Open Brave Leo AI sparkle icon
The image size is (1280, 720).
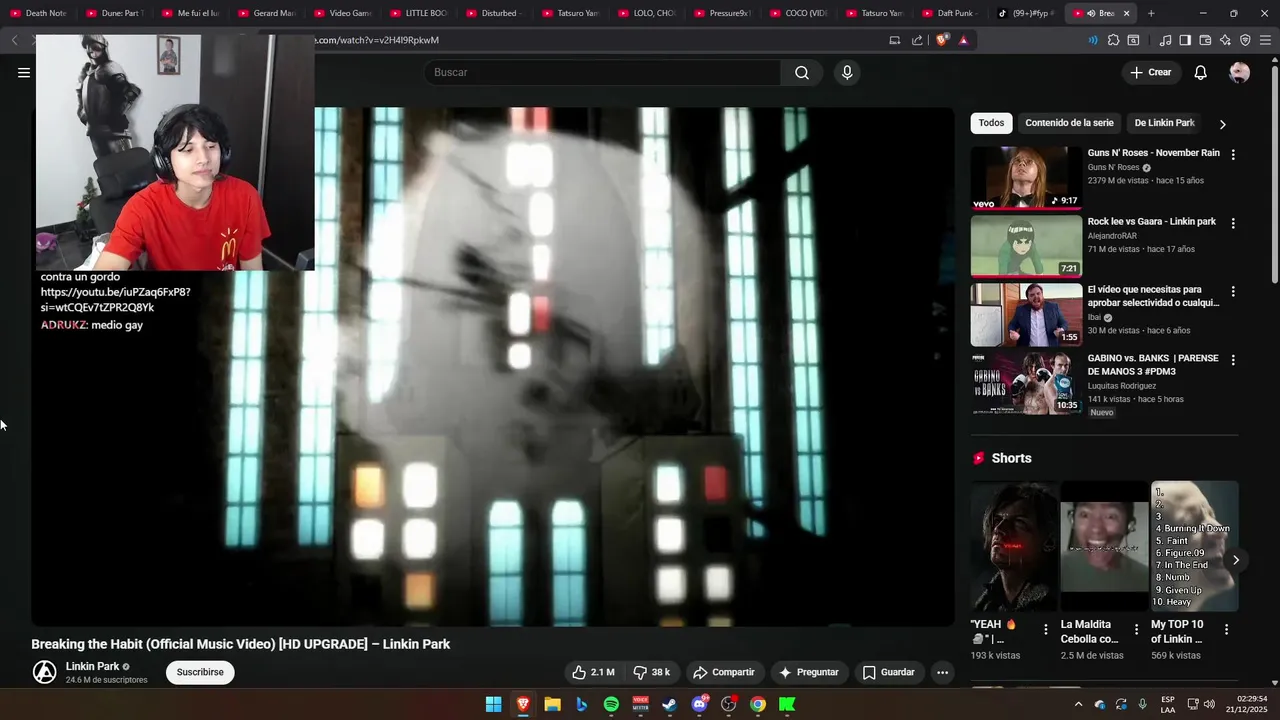click(1225, 40)
